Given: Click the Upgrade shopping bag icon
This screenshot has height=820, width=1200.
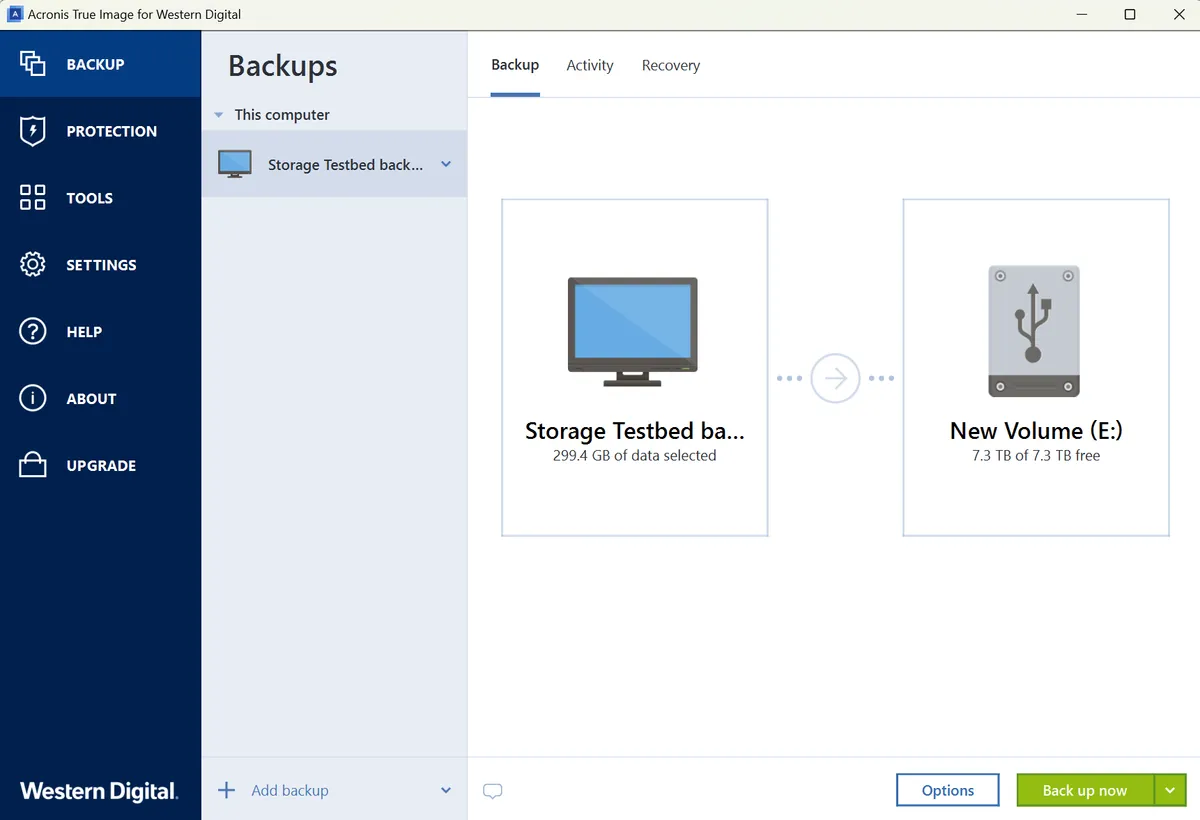Looking at the screenshot, I should [x=33, y=466].
